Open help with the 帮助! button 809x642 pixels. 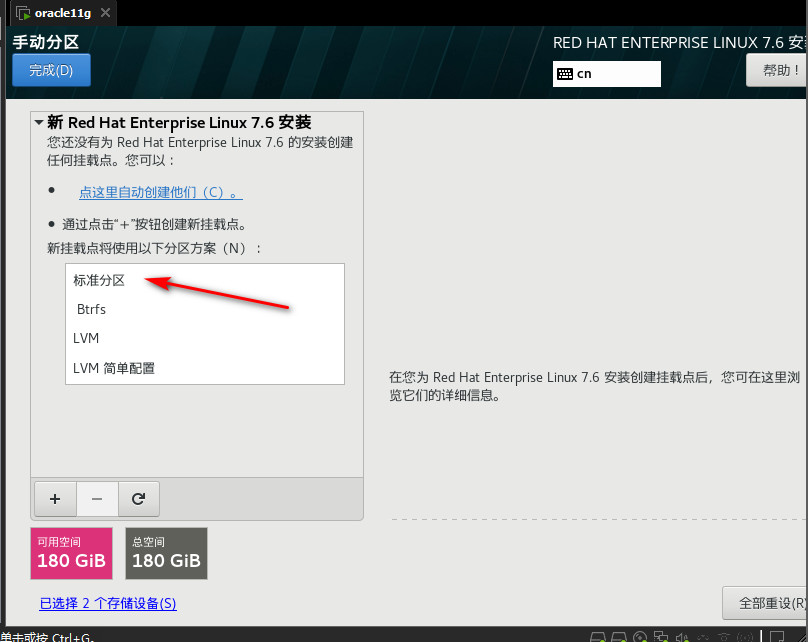click(777, 70)
